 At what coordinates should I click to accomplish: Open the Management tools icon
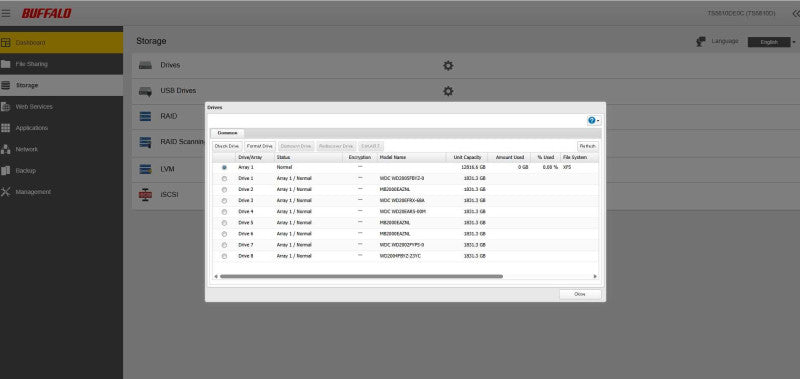[6, 192]
